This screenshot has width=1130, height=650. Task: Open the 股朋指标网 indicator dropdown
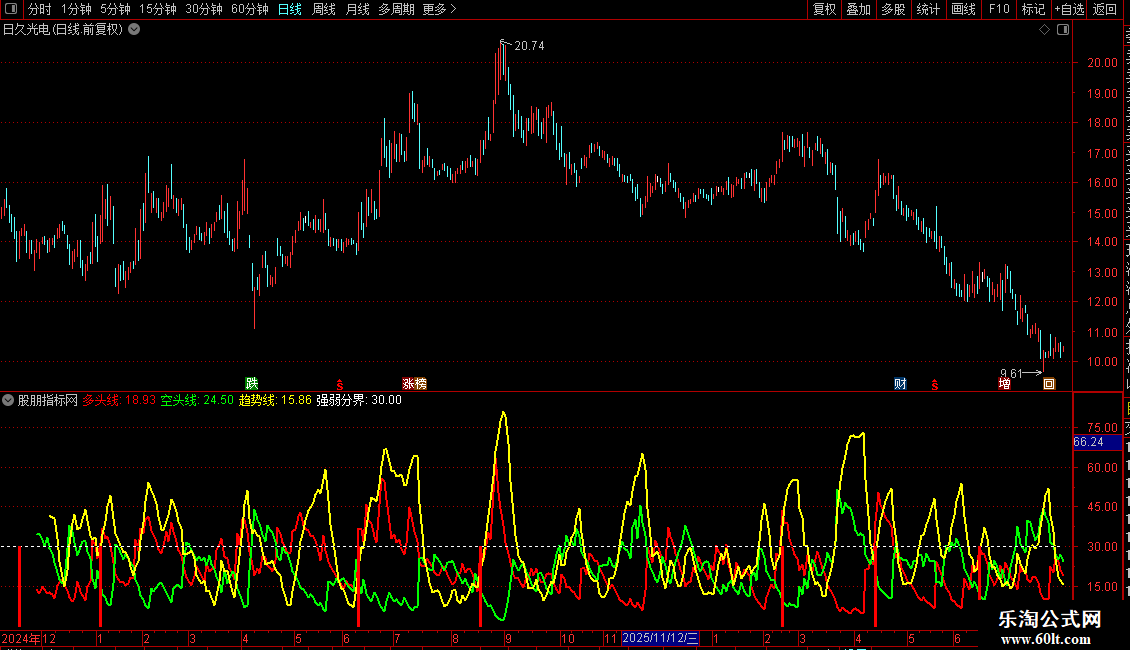click(8, 400)
